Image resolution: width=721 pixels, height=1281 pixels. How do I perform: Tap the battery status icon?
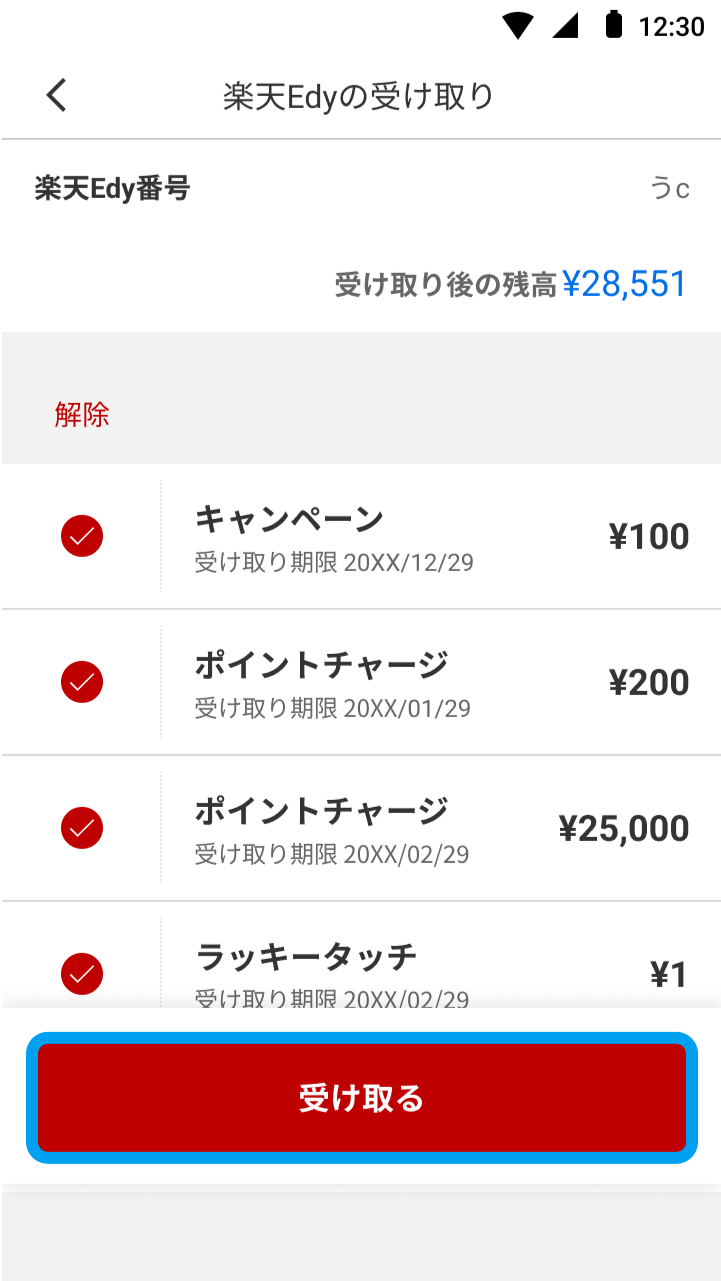tap(614, 25)
